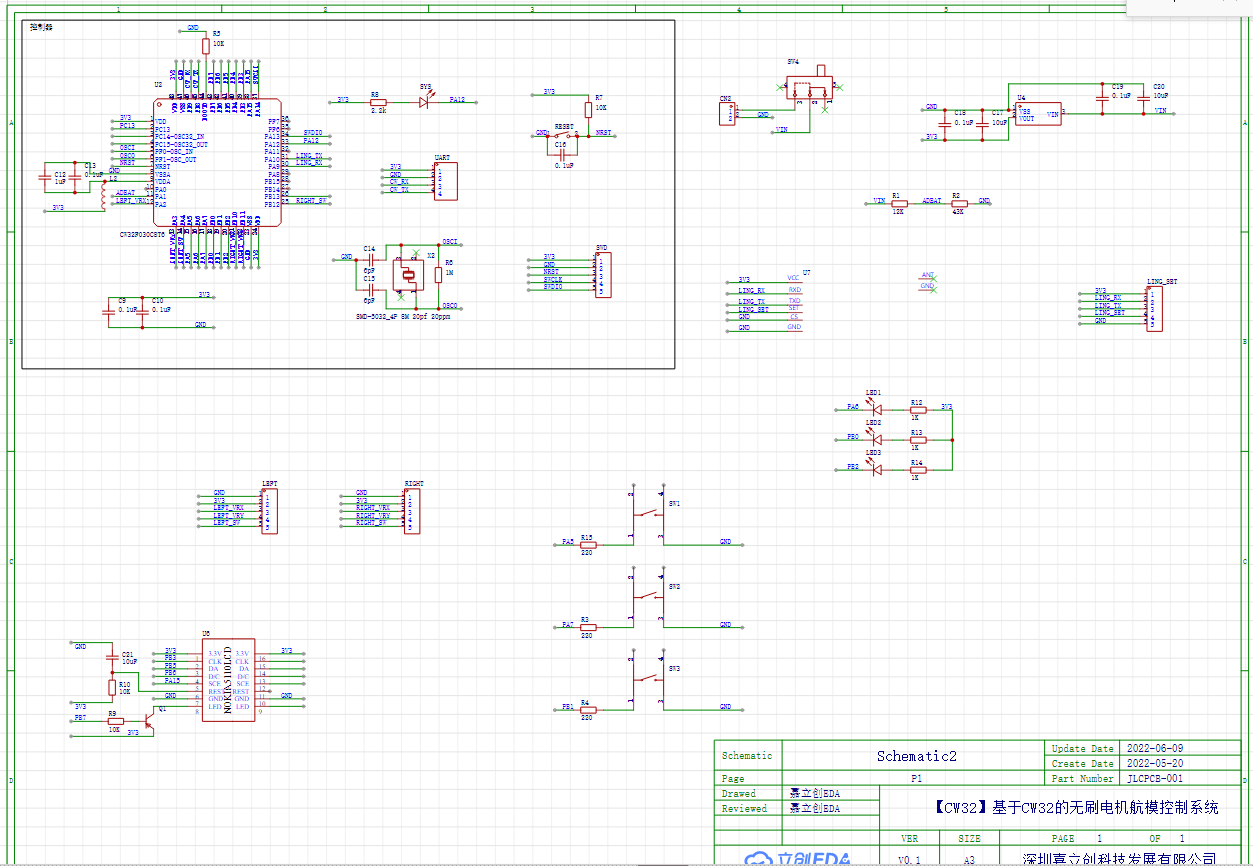Select the LED1 diode symbol
1253x866 pixels.
point(876,408)
